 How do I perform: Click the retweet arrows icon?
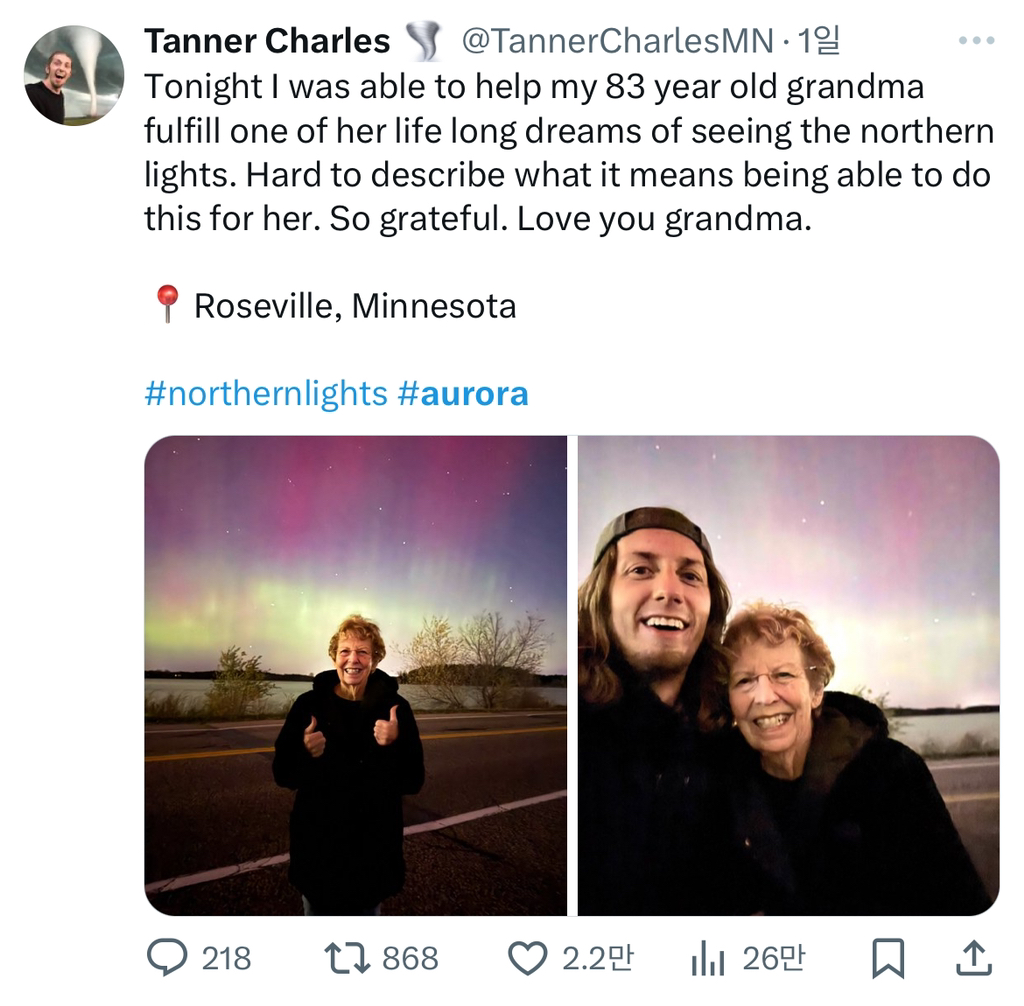tap(347, 958)
